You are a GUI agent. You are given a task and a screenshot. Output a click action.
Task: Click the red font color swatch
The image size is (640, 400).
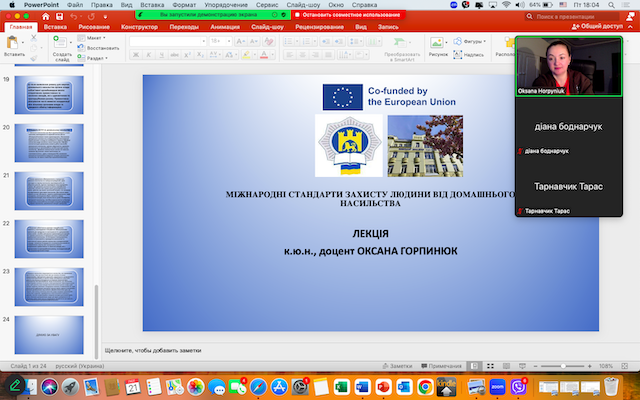(264, 55)
